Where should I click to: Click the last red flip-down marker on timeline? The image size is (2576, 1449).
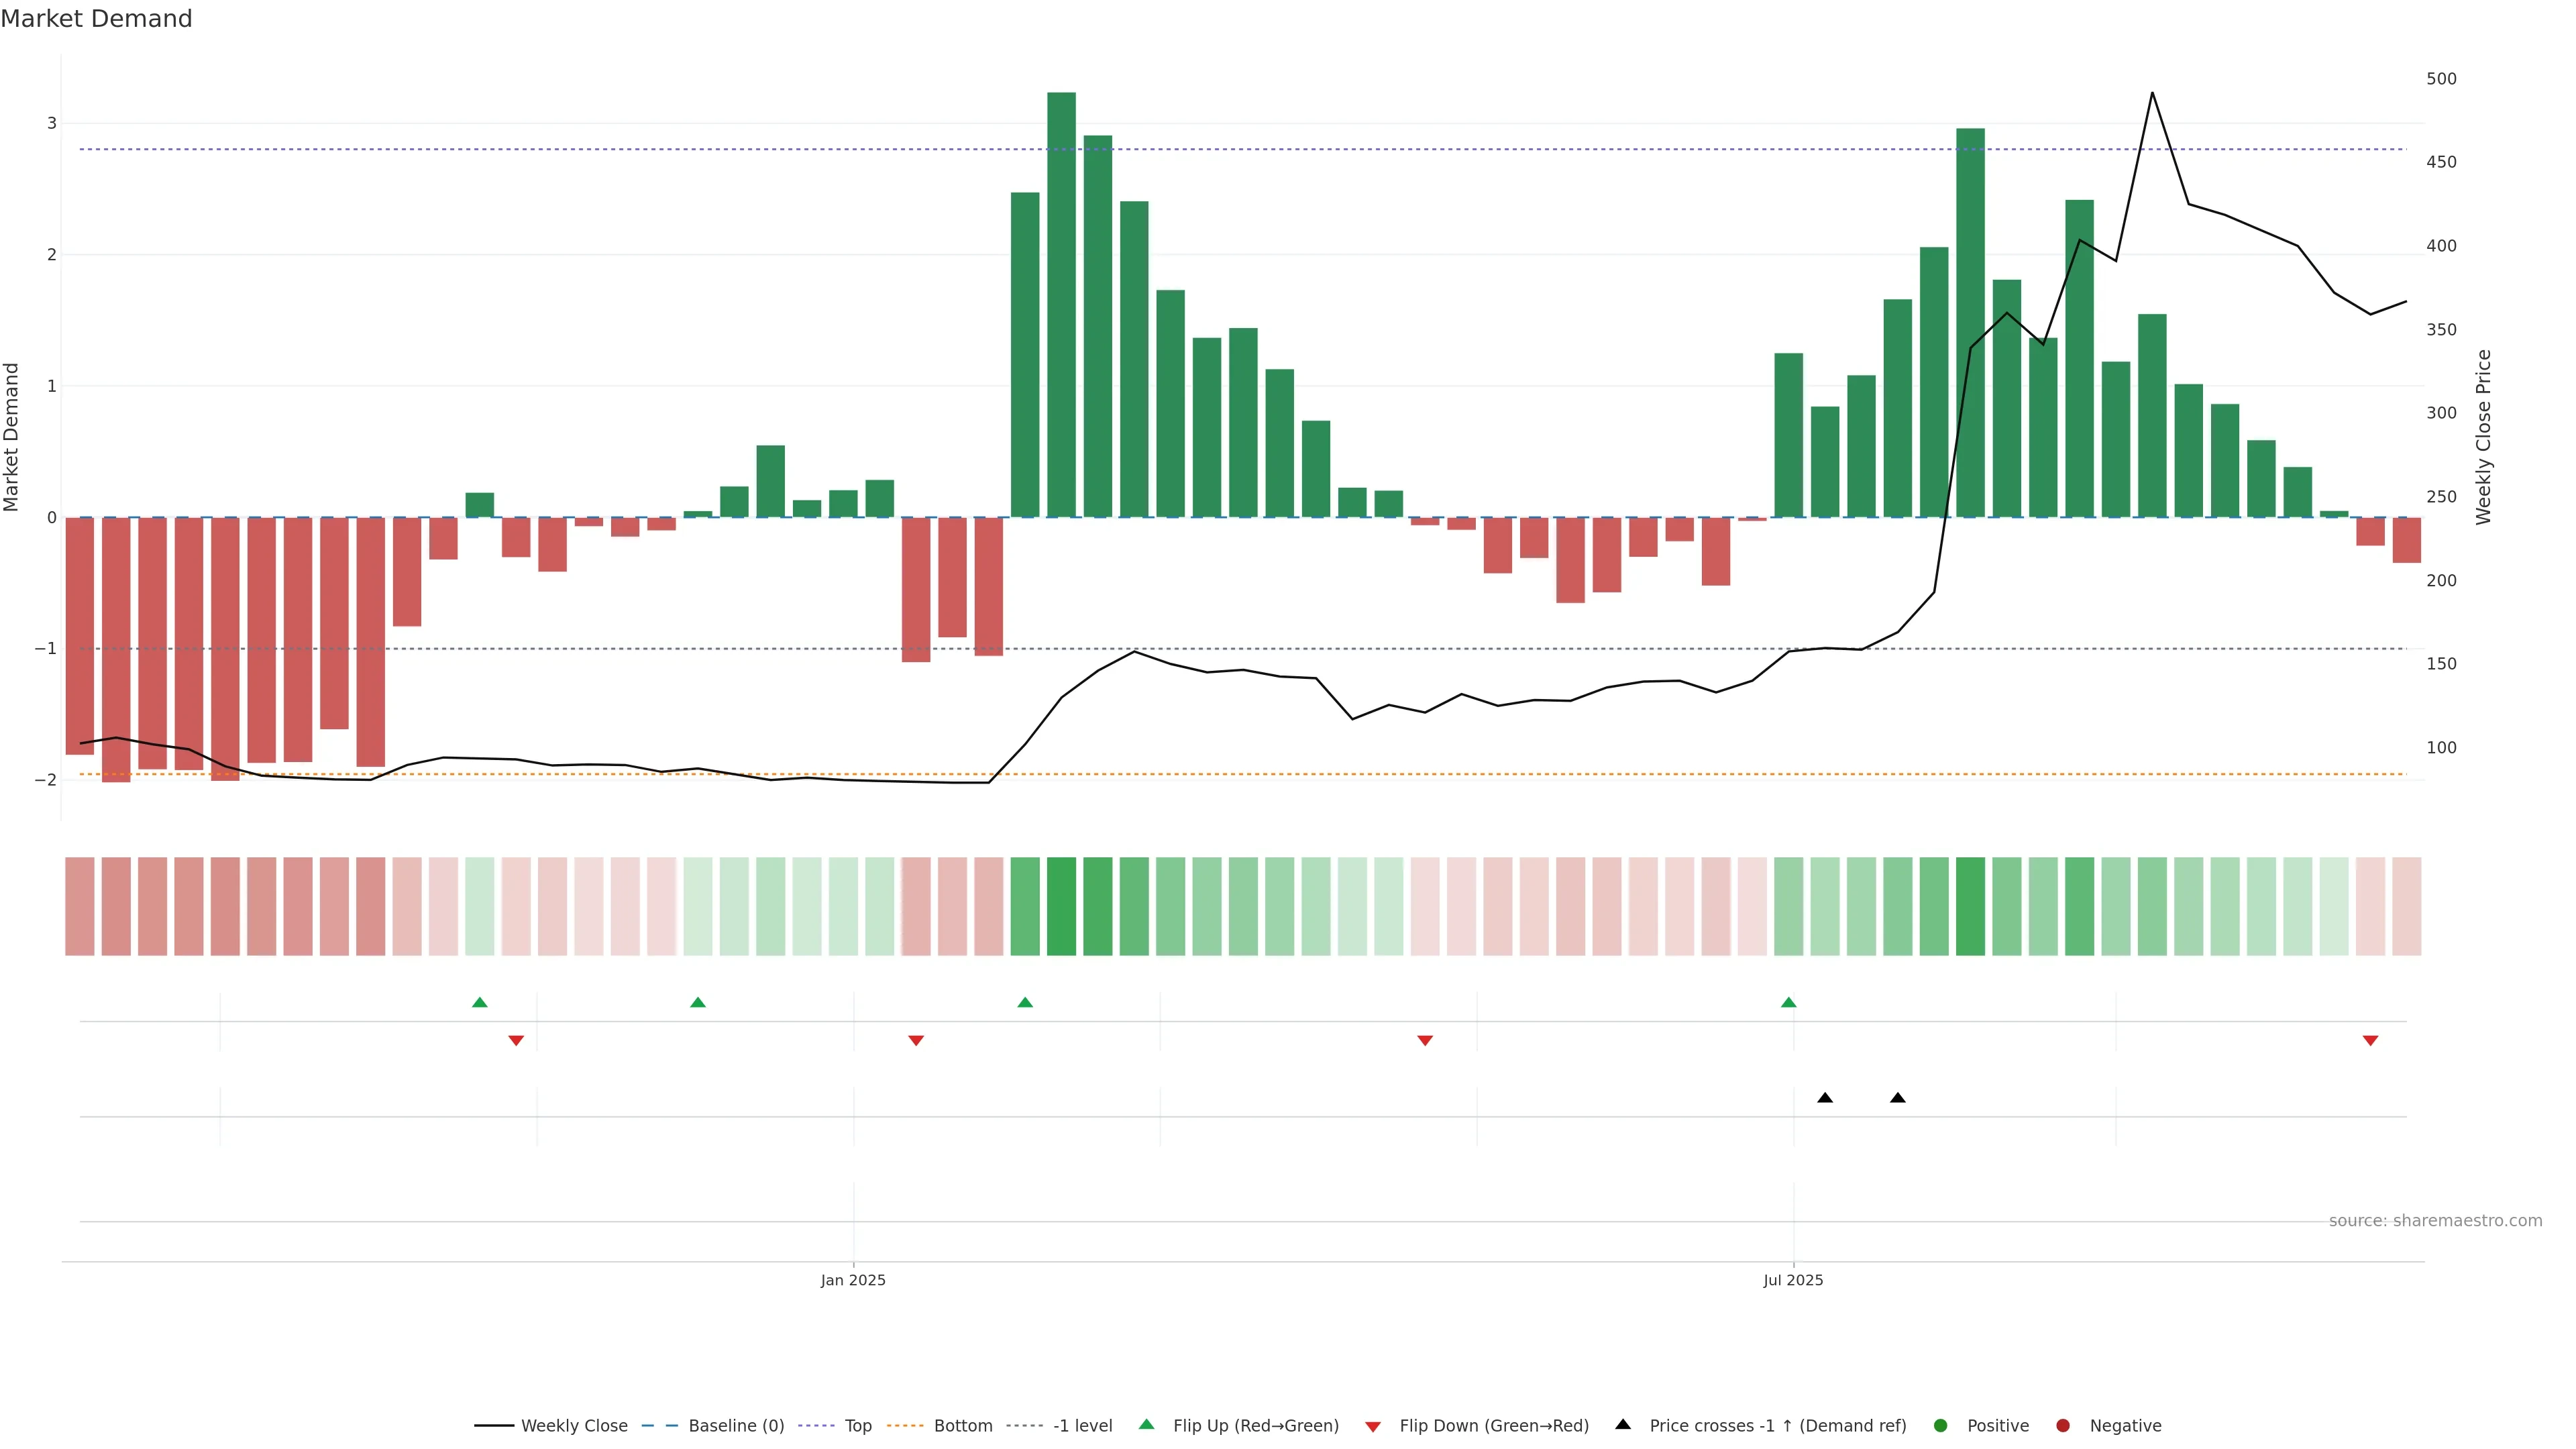click(x=2370, y=1041)
